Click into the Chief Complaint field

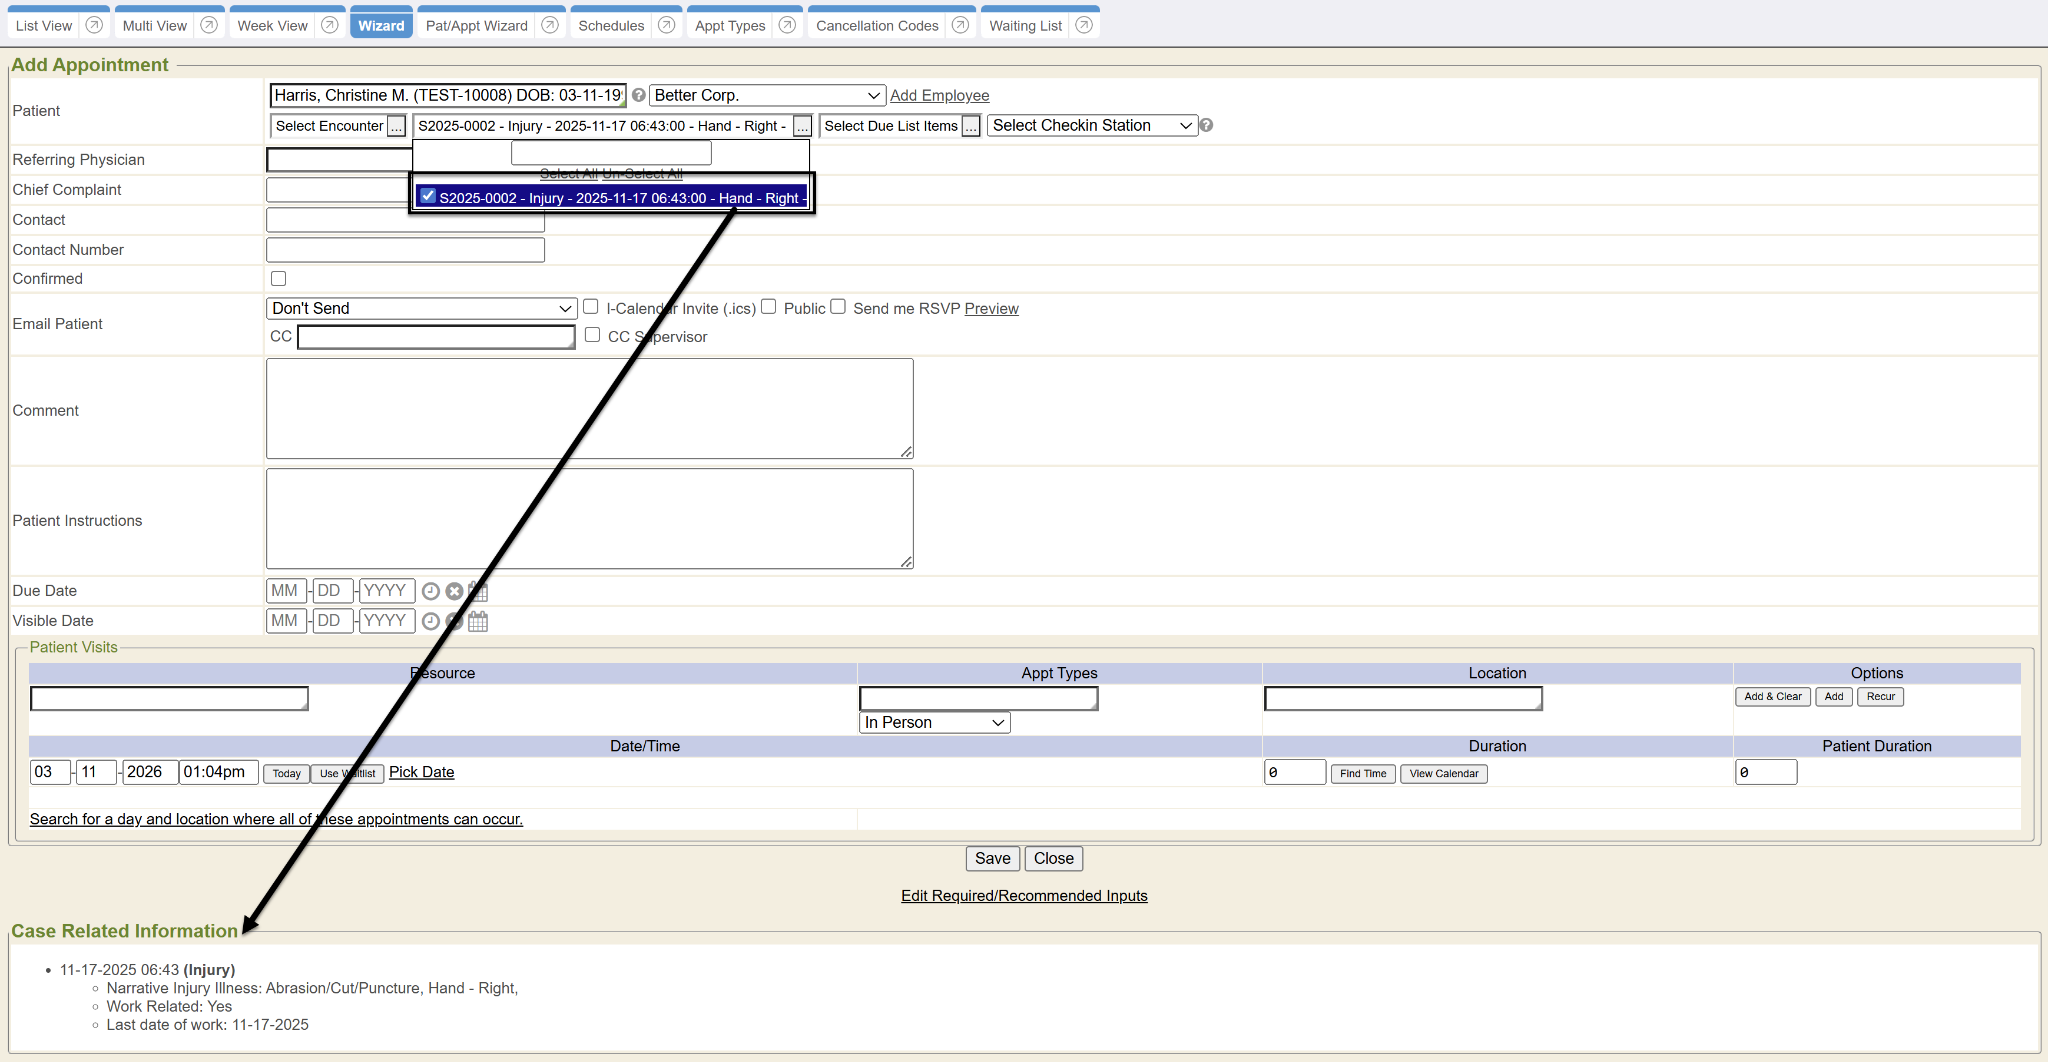tap(338, 190)
